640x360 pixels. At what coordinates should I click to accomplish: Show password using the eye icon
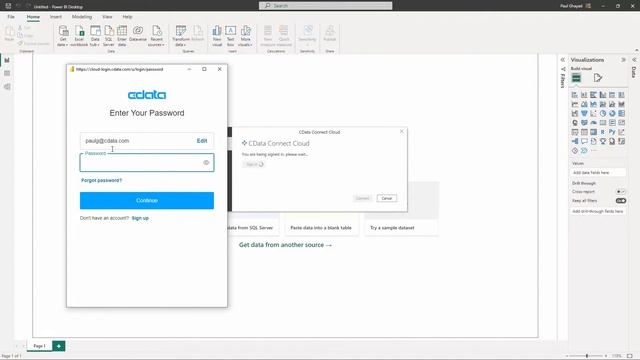tap(206, 162)
